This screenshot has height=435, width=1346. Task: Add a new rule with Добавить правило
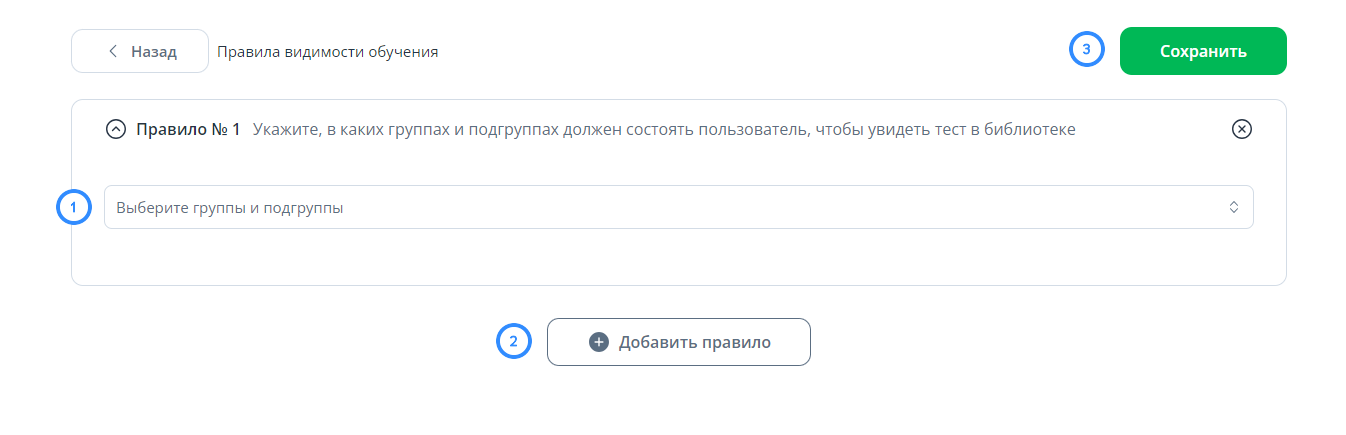point(678,342)
